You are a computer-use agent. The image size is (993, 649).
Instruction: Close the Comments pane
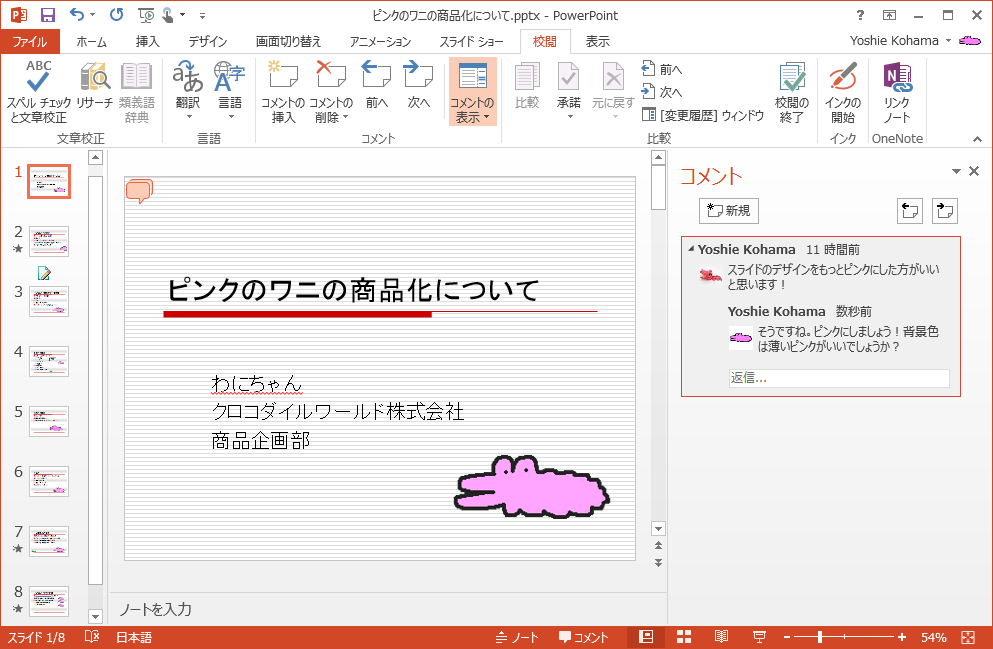point(974,171)
